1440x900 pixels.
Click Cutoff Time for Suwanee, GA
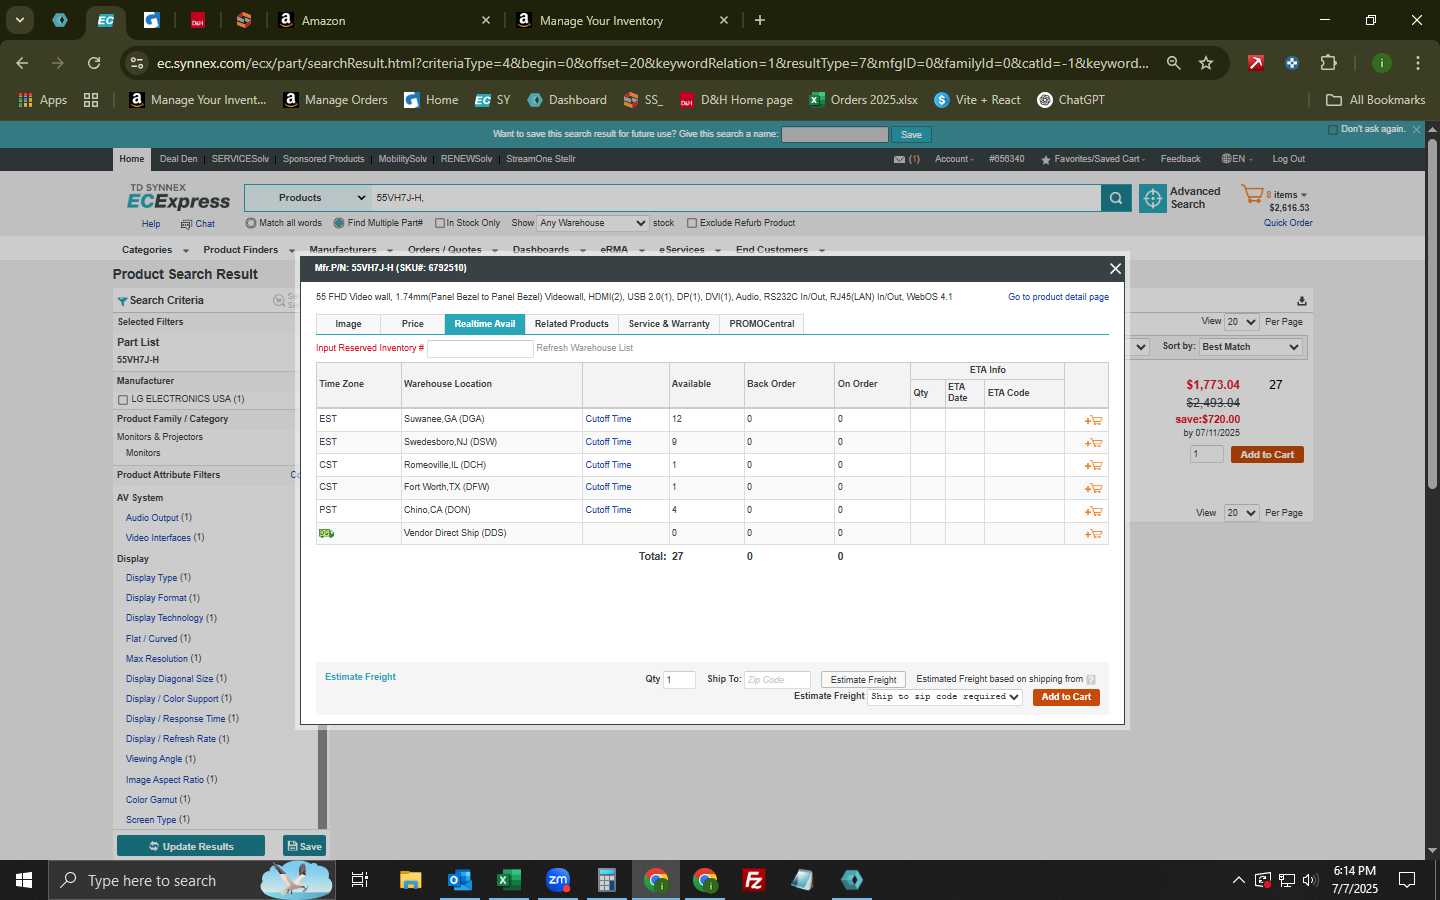pos(608,419)
